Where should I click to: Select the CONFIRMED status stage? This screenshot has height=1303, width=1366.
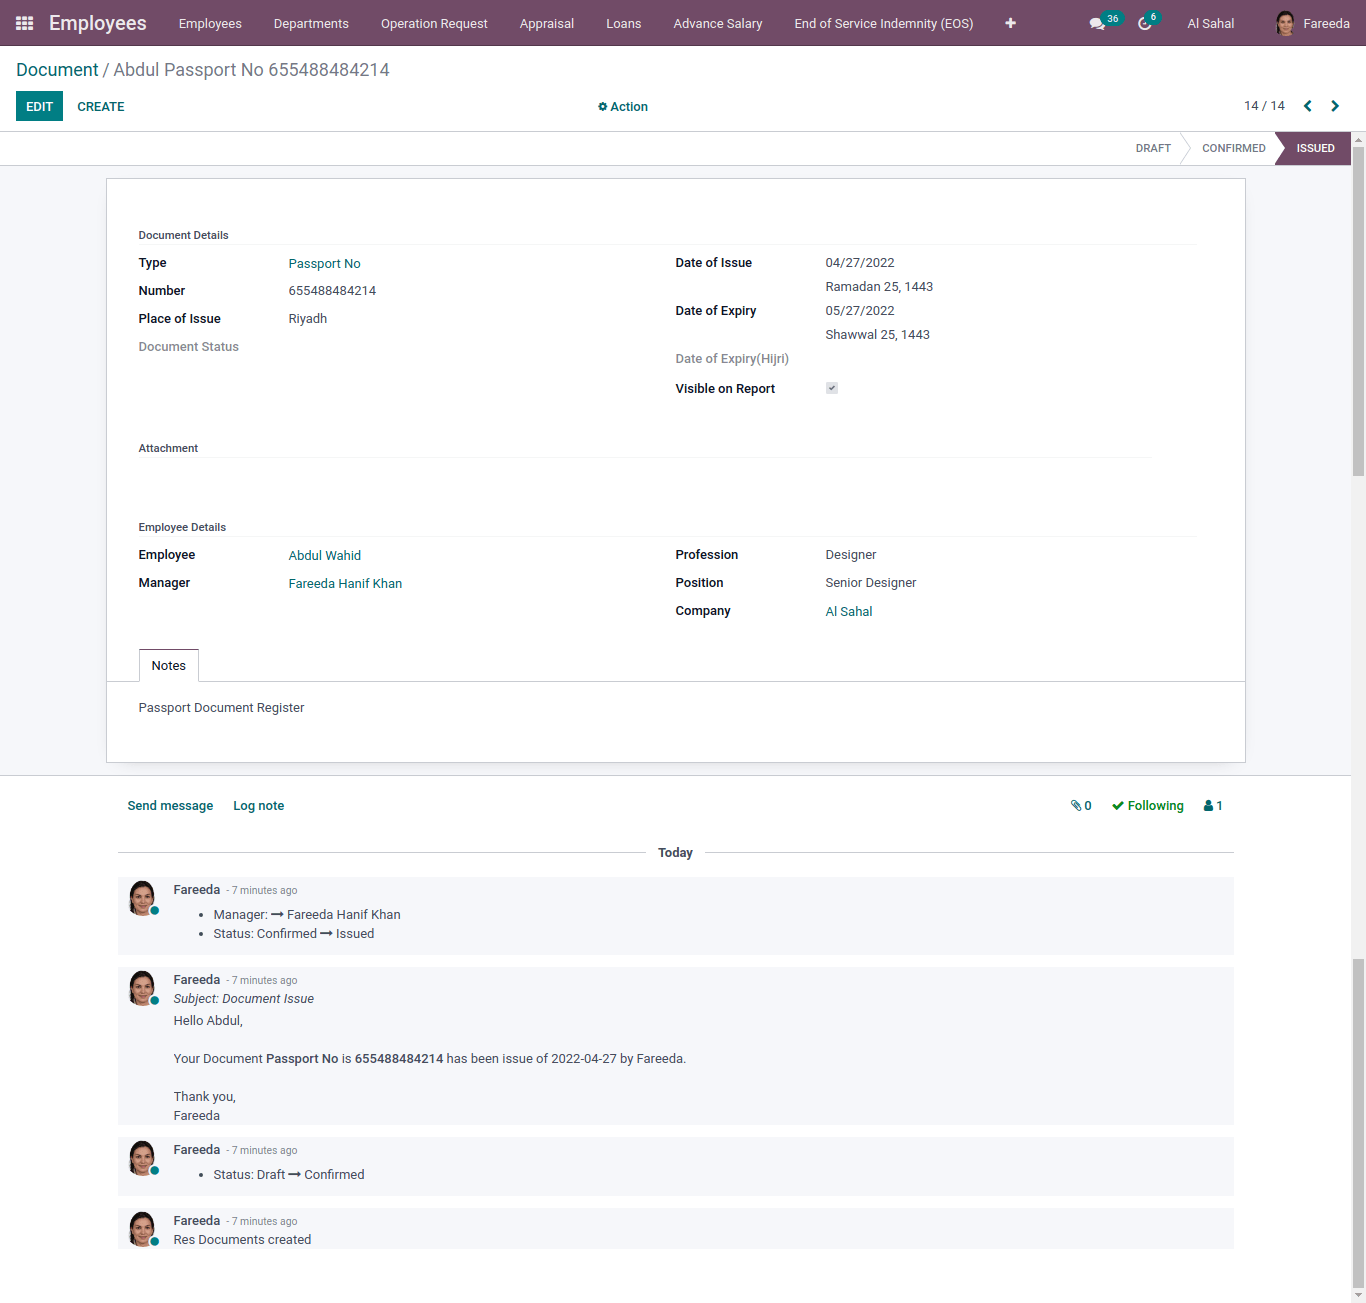1233,148
